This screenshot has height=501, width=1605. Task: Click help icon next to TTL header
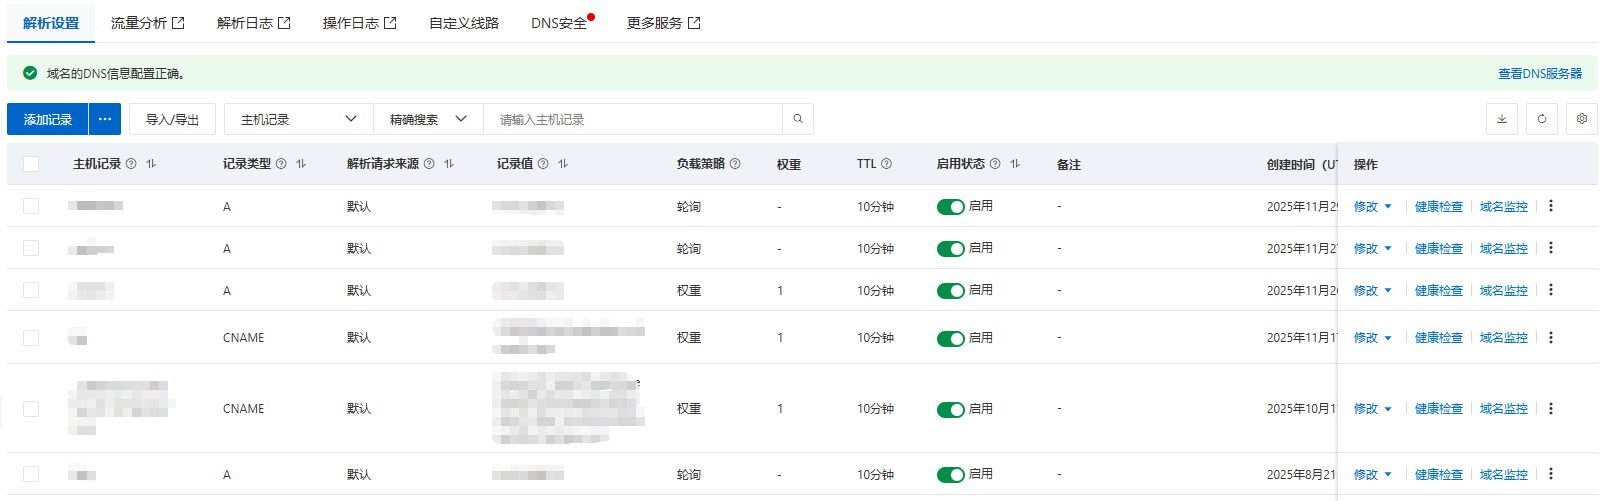click(886, 164)
